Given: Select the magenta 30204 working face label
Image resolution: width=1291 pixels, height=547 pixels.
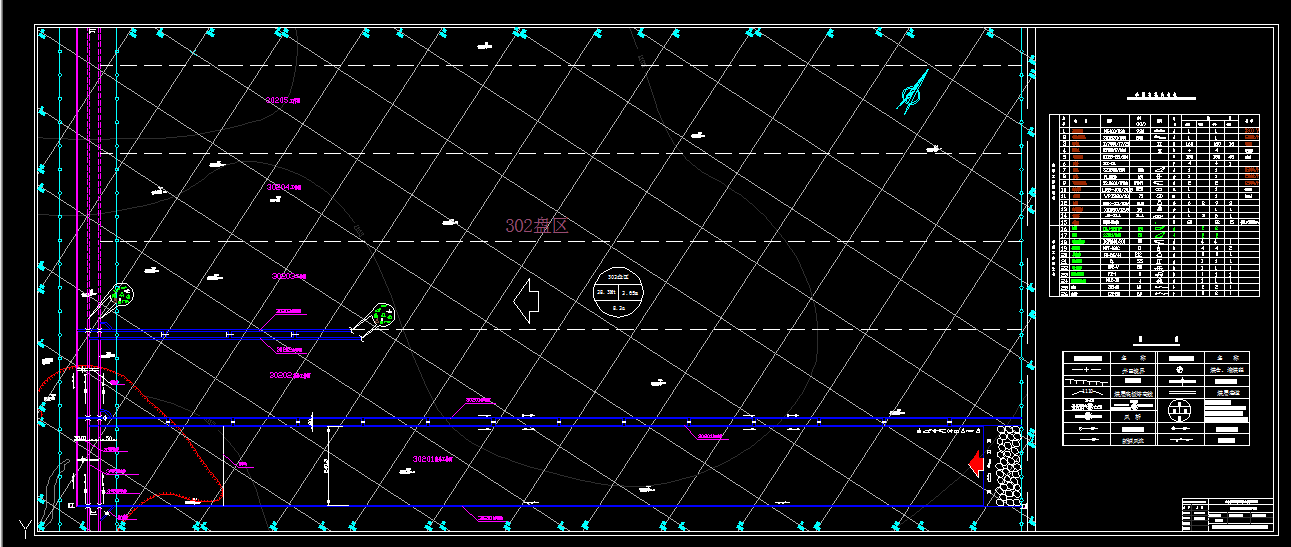Looking at the screenshot, I should coord(284,187).
